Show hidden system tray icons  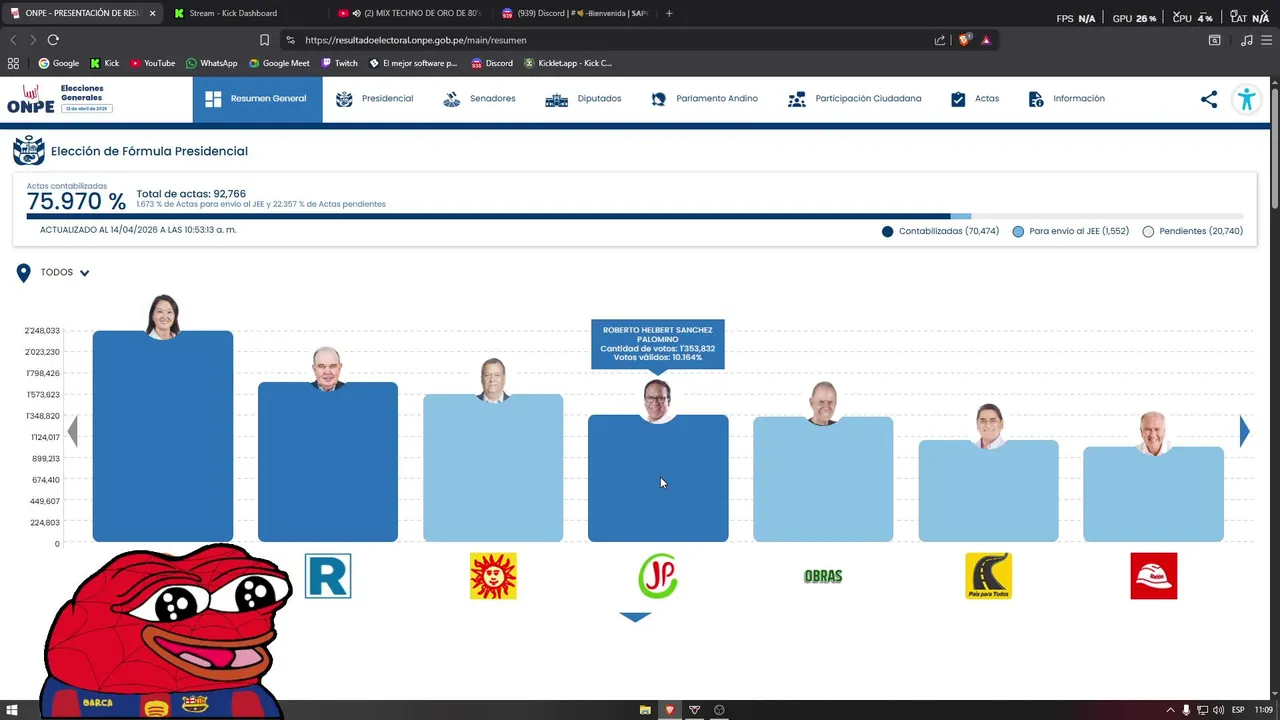[1170, 710]
